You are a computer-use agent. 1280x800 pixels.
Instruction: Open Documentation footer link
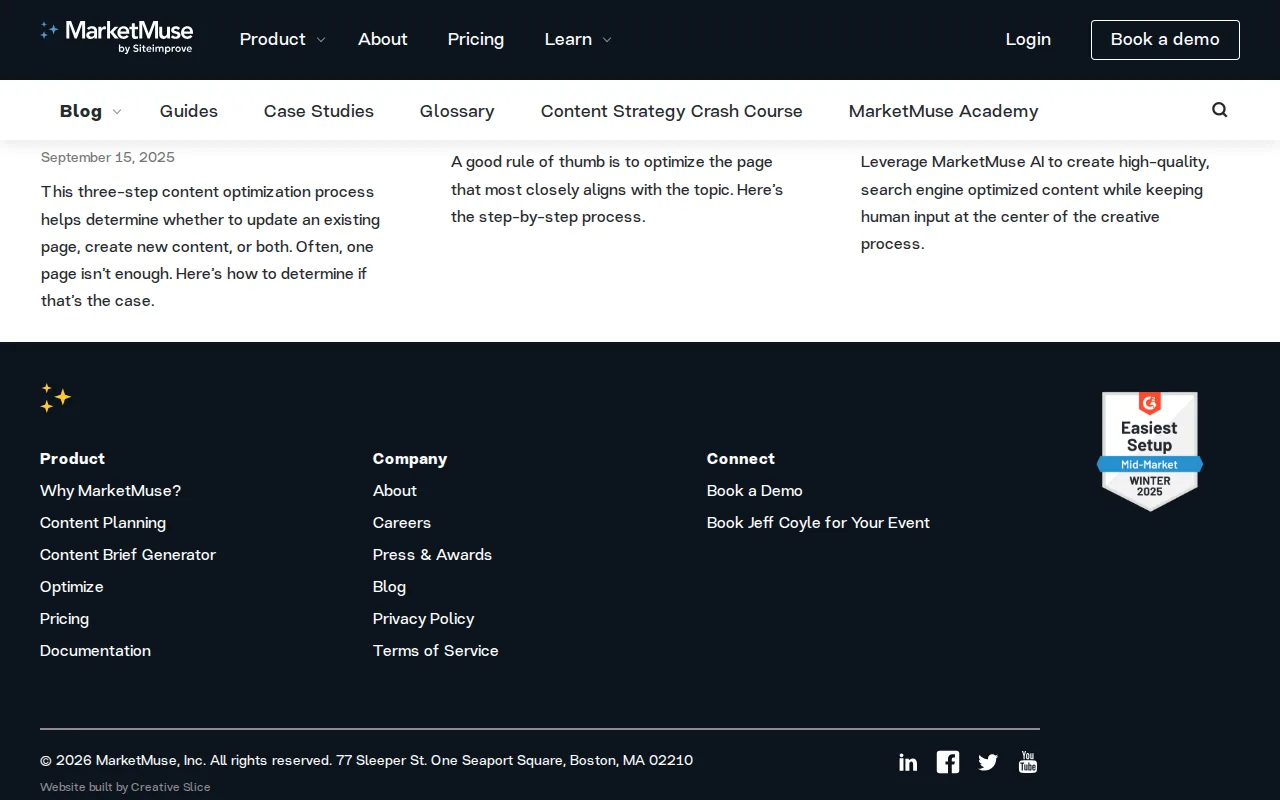point(96,650)
